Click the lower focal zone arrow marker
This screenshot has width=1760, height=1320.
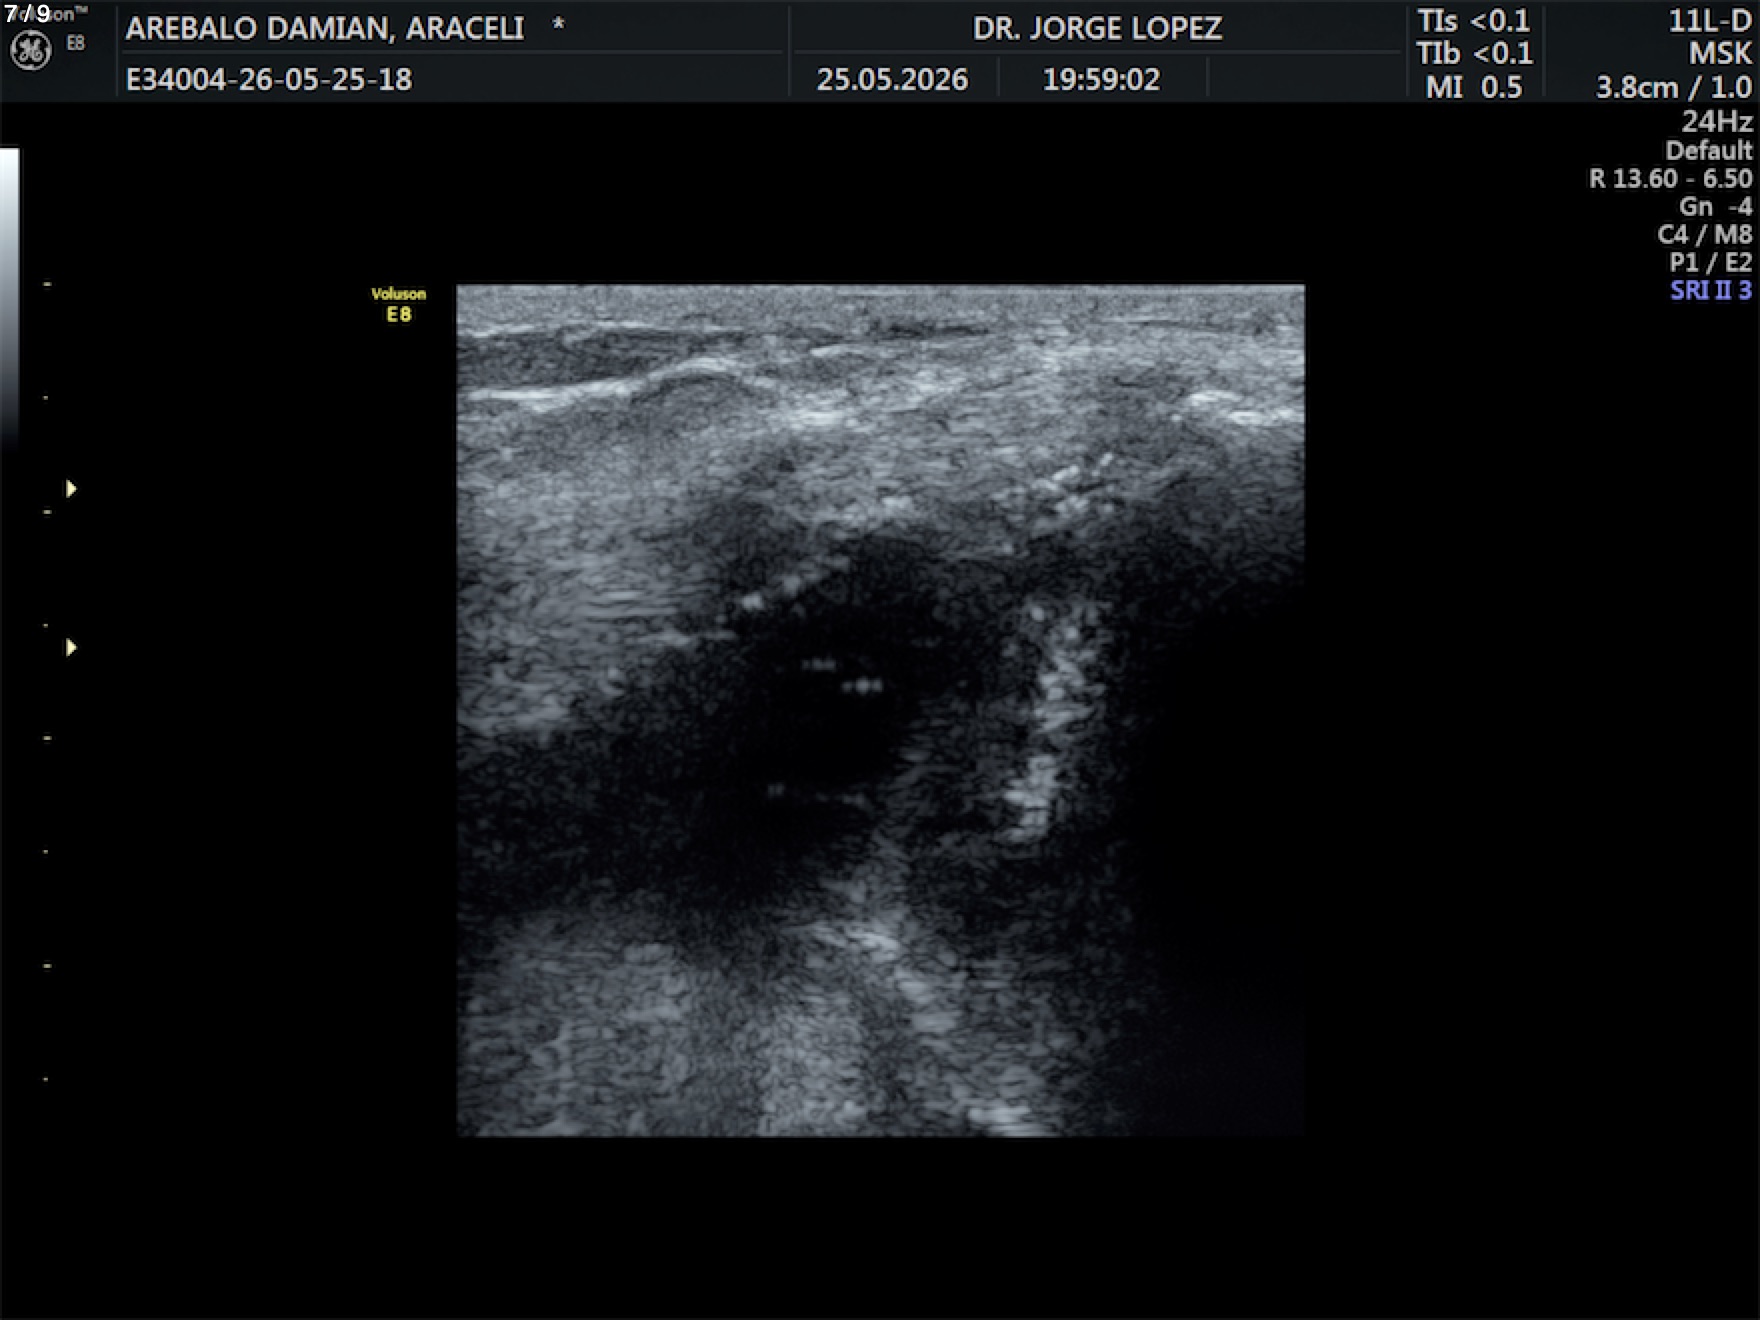click(x=71, y=648)
